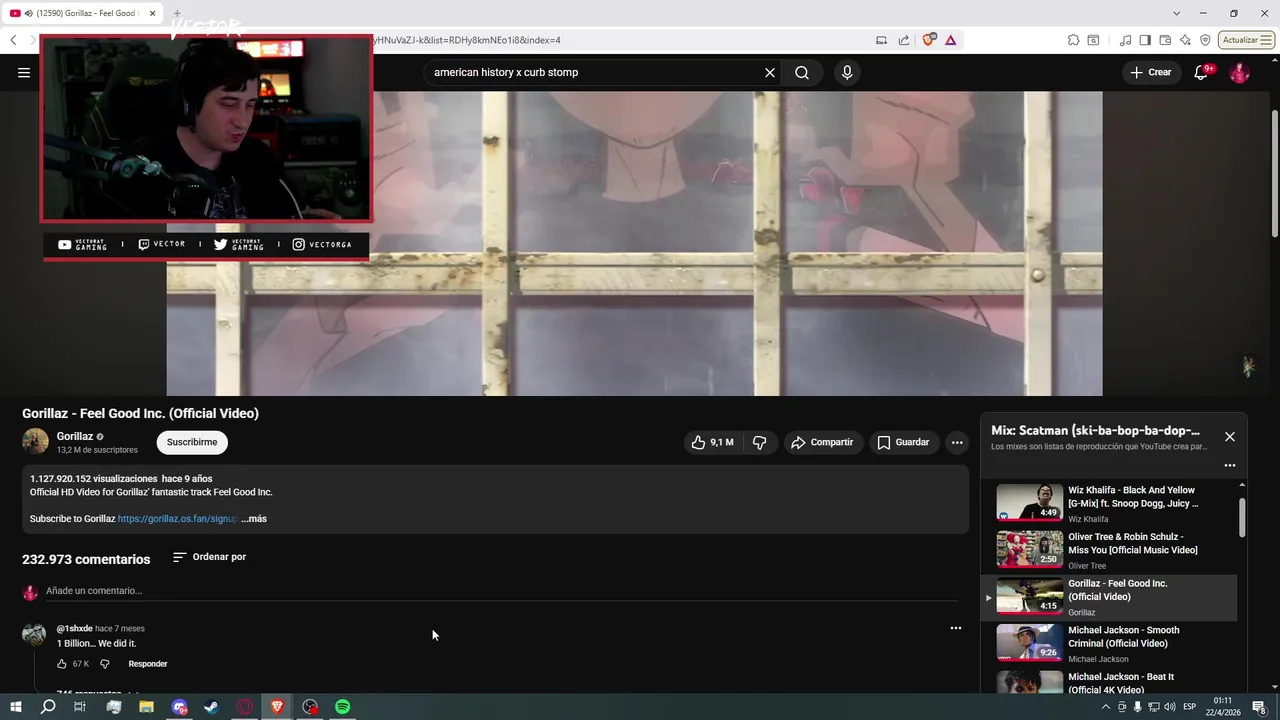Dislike the '1 Billion... We did it' comment
Image resolution: width=1280 pixels, height=720 pixels.
pos(104,664)
